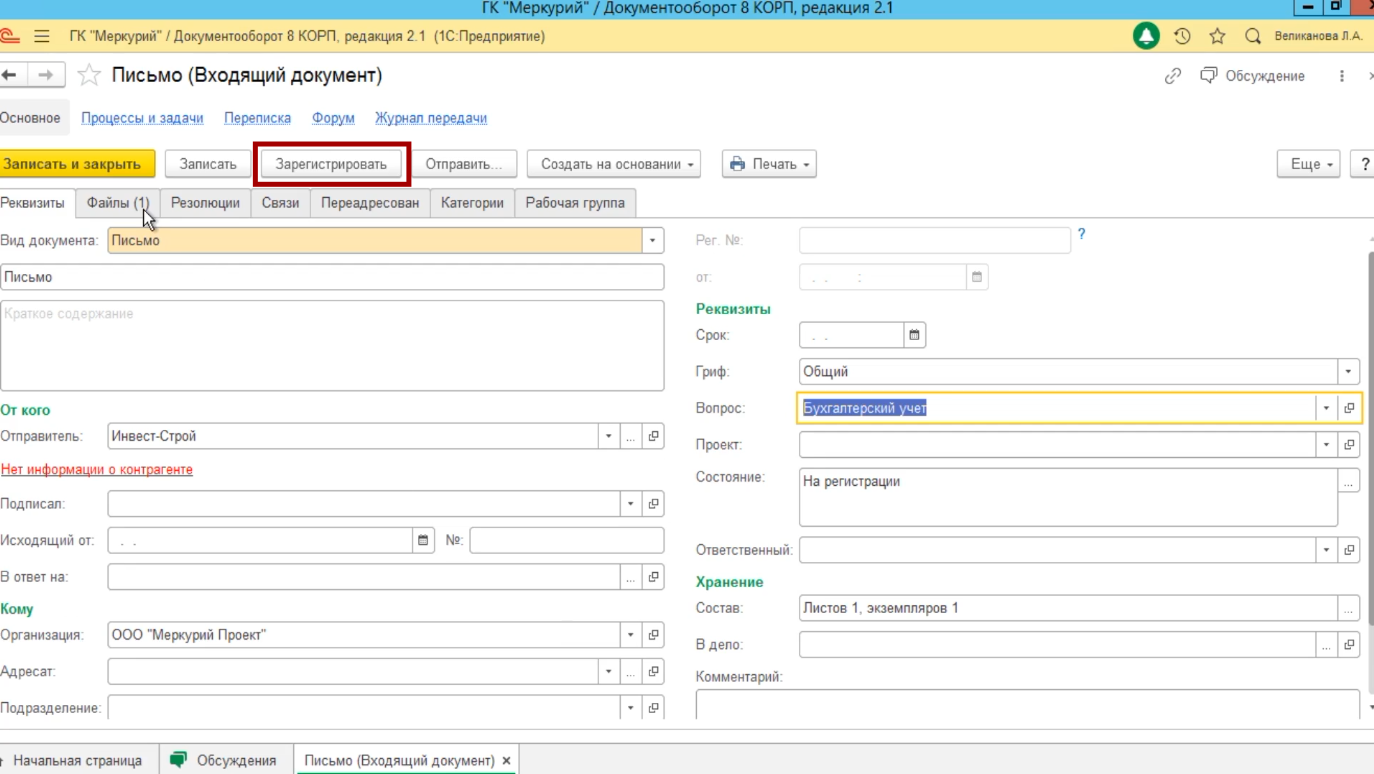Open В ответ на linked document icon
This screenshot has height=774, width=1374.
click(653, 577)
